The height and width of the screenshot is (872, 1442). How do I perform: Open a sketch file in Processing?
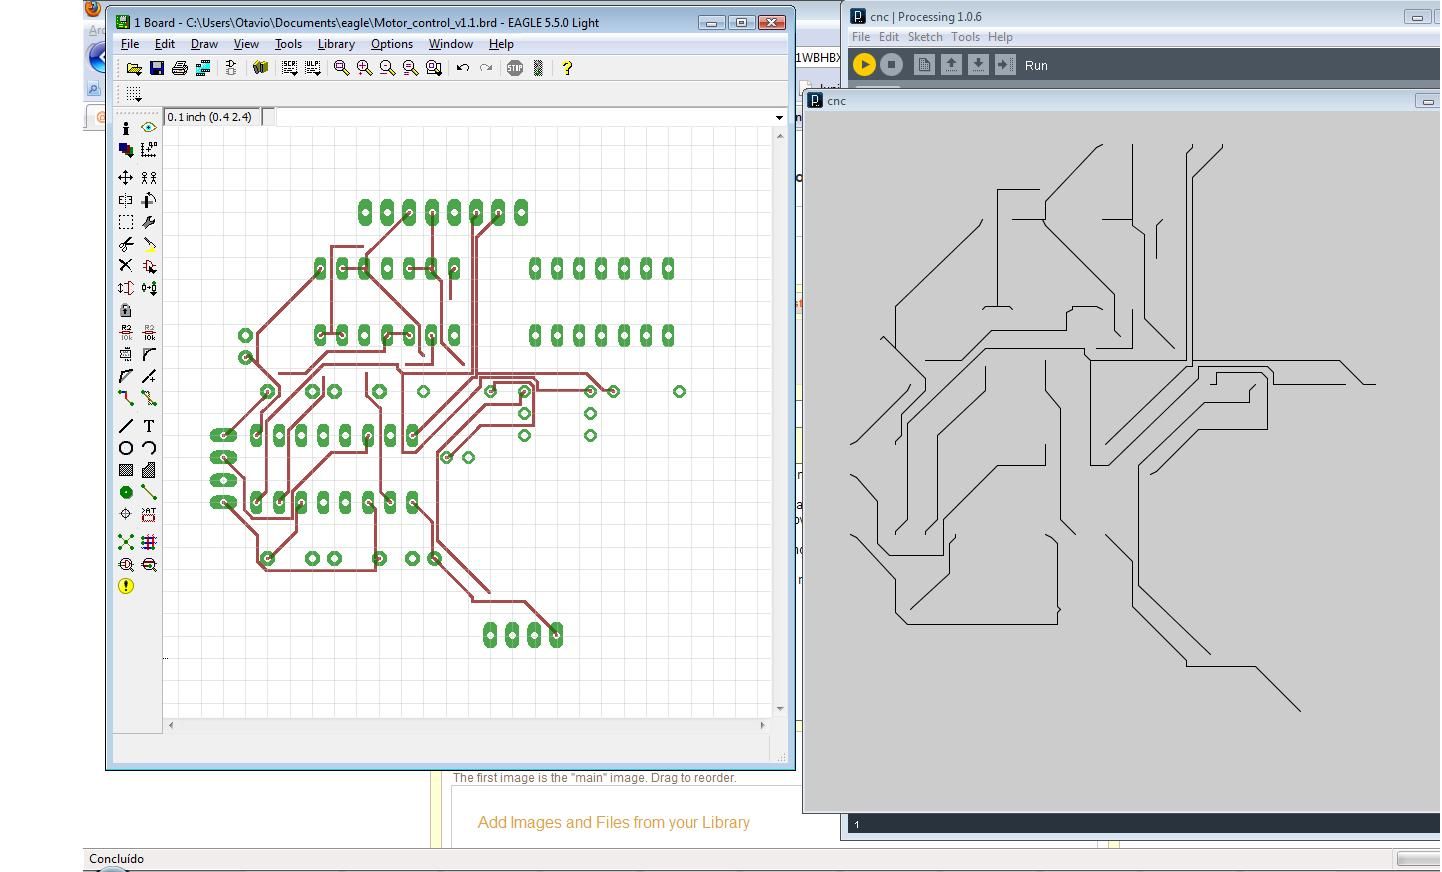click(x=951, y=64)
